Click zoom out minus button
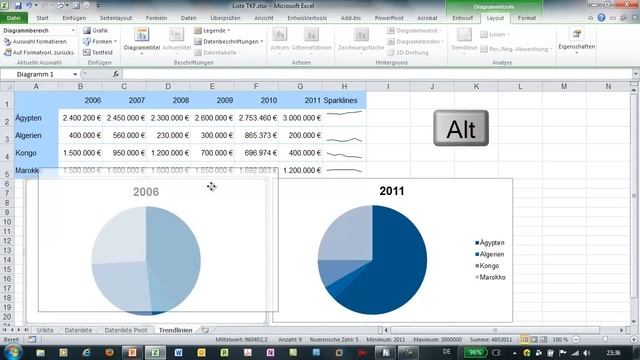The height and width of the screenshot is (360, 640). coord(576,339)
